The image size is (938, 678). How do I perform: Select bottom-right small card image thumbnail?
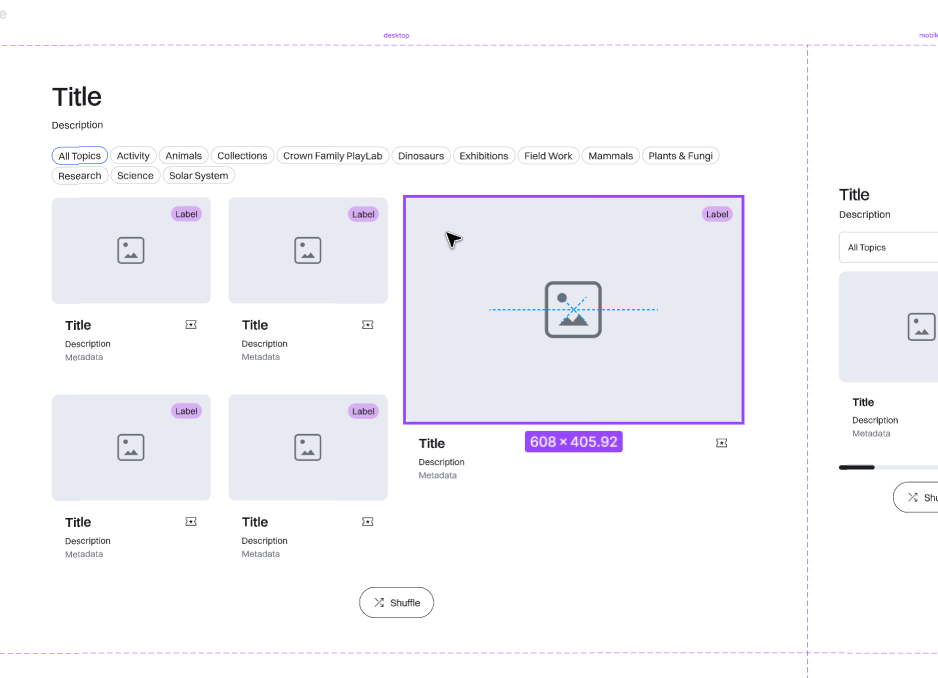(308, 448)
